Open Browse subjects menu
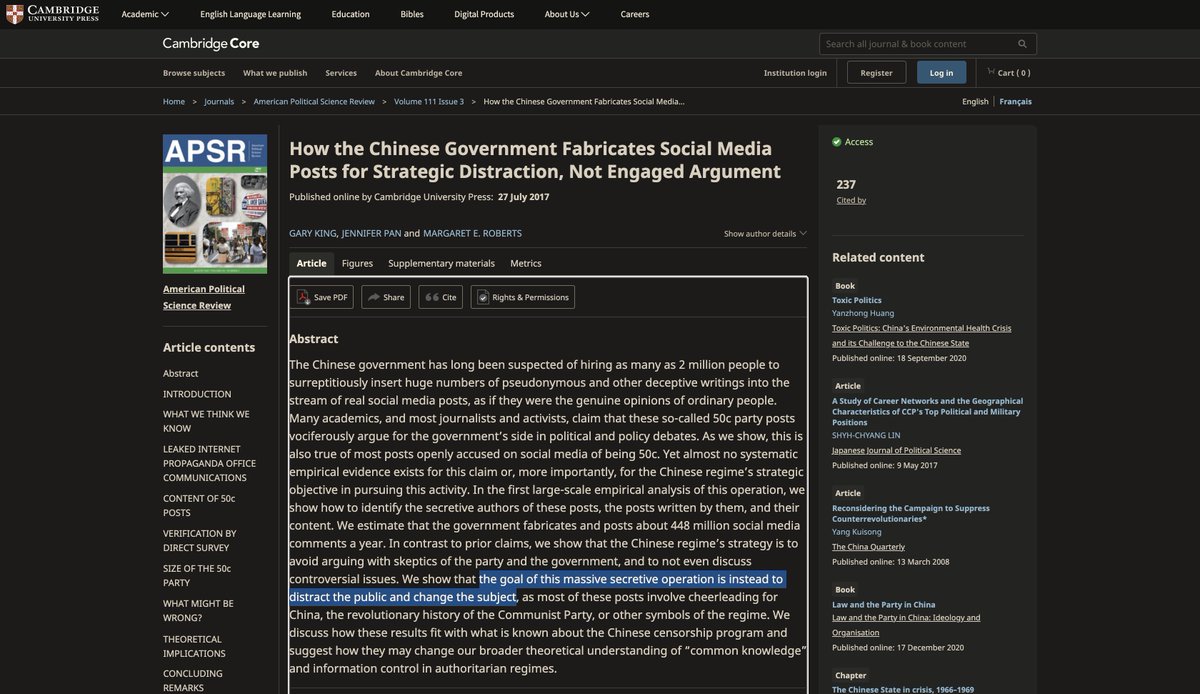Viewport: 1200px width, 694px height. click(194, 73)
